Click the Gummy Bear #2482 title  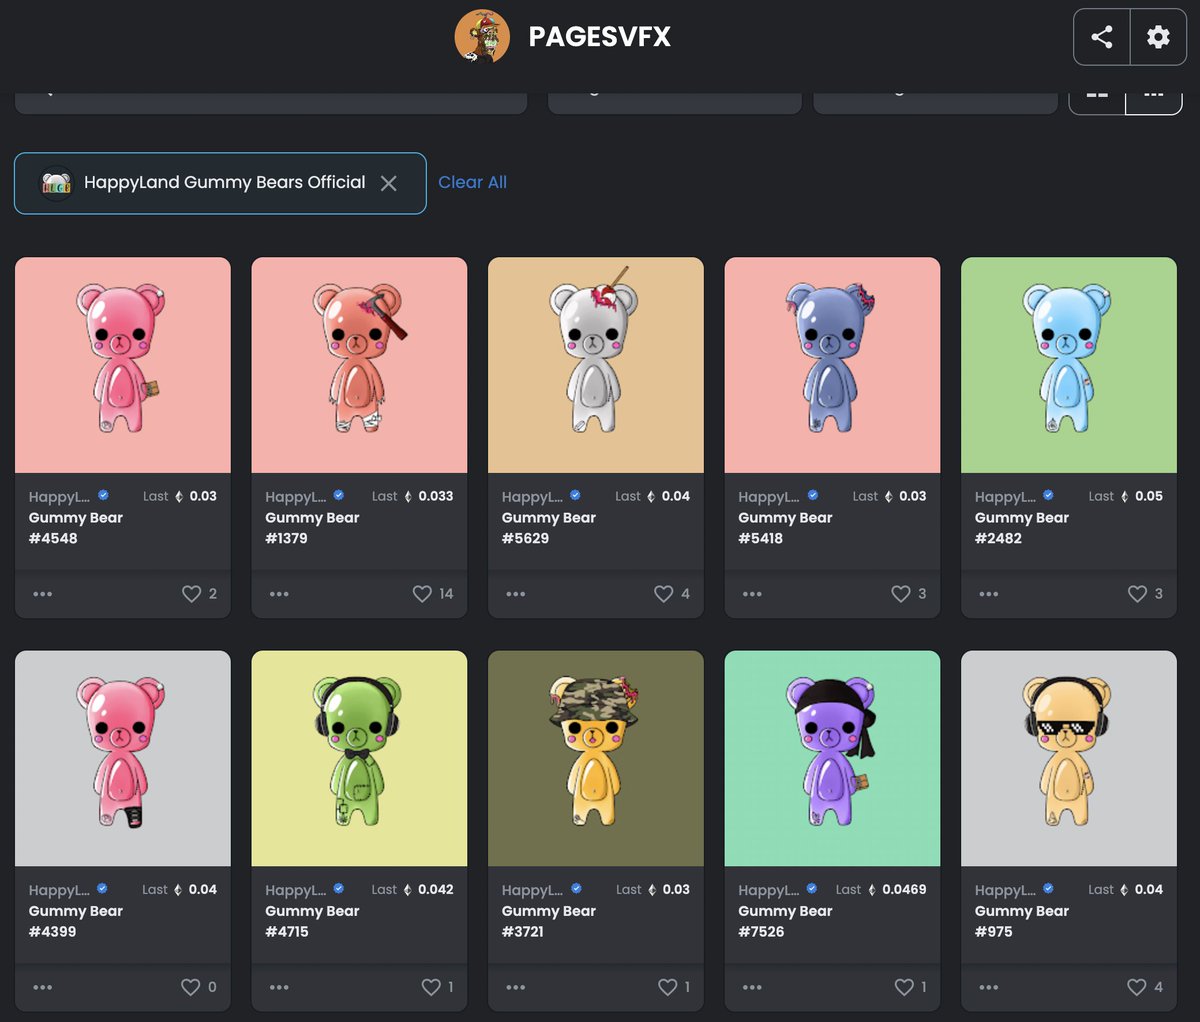pos(1022,528)
